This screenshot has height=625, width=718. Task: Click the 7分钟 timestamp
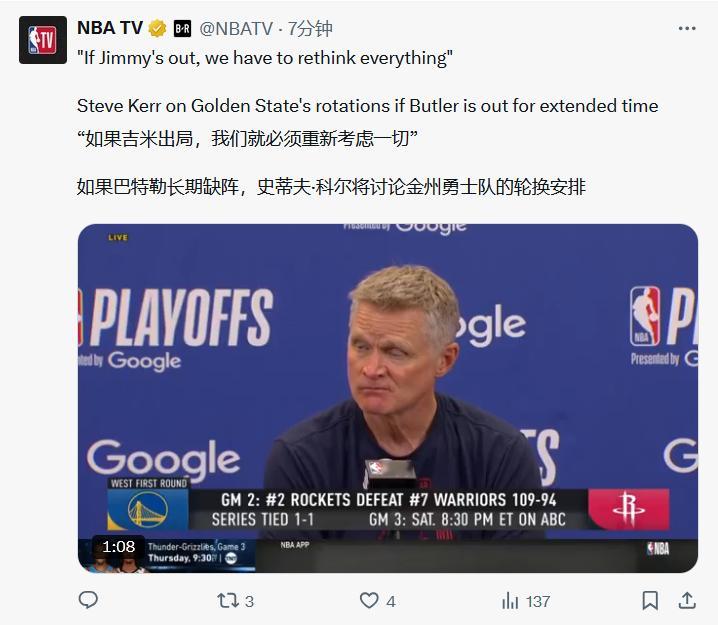pyautogui.click(x=310, y=28)
